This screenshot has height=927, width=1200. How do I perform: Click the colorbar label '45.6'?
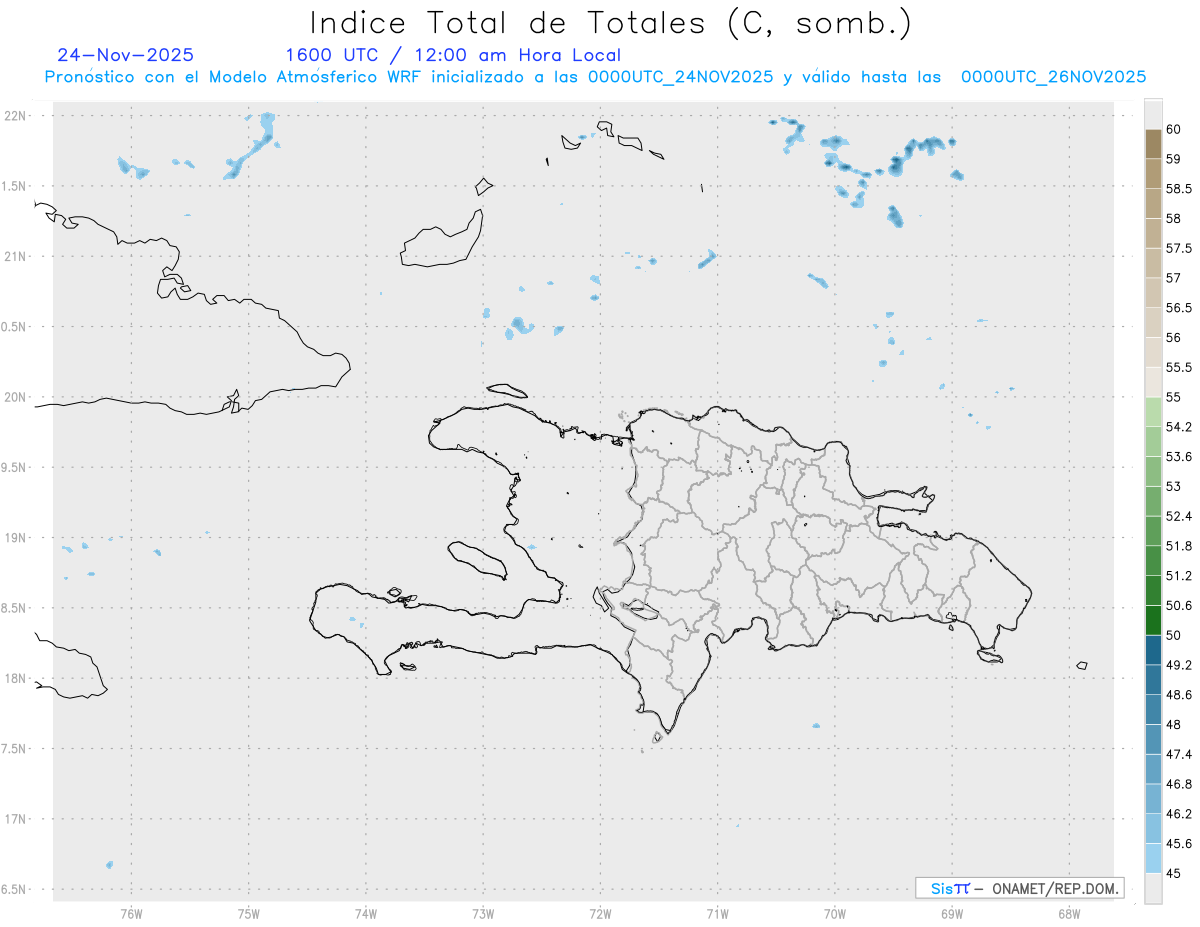point(1179,844)
